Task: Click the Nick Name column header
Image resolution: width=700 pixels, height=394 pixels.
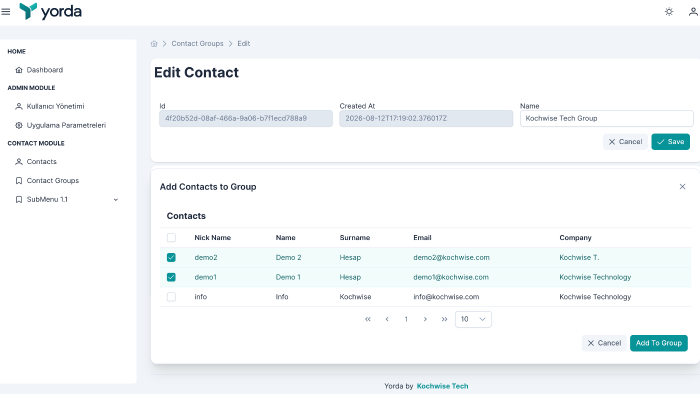Action: [212, 238]
